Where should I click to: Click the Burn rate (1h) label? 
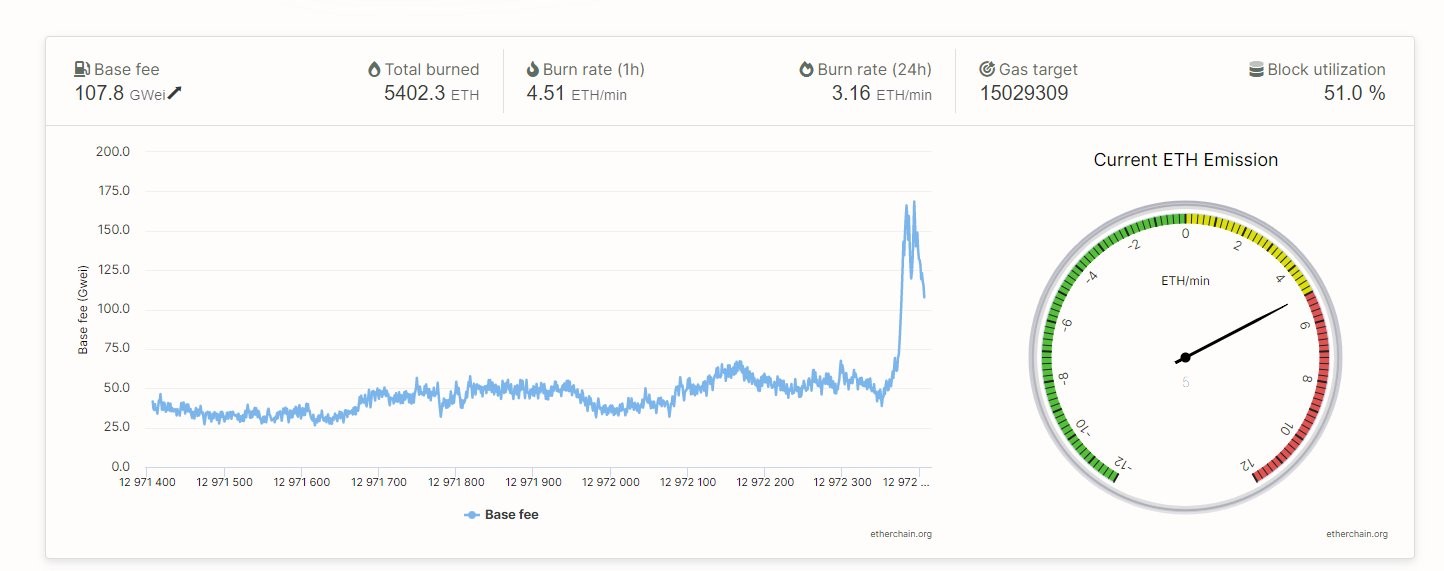click(x=594, y=69)
